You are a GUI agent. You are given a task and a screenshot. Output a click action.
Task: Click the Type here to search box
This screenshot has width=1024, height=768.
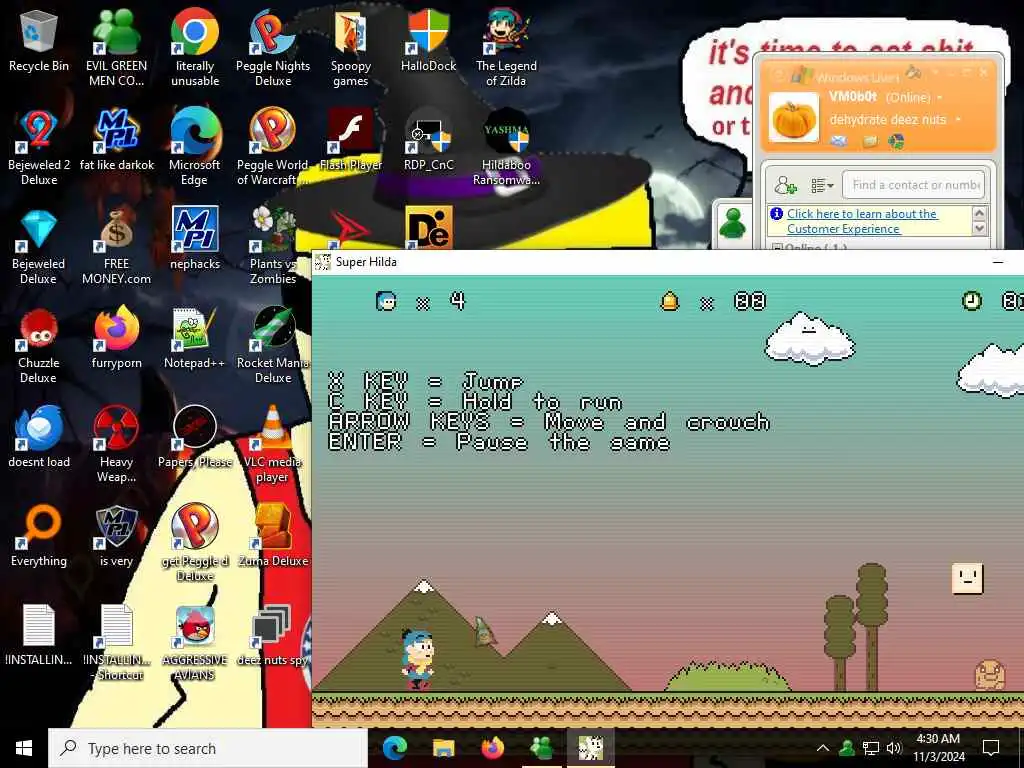pos(208,748)
